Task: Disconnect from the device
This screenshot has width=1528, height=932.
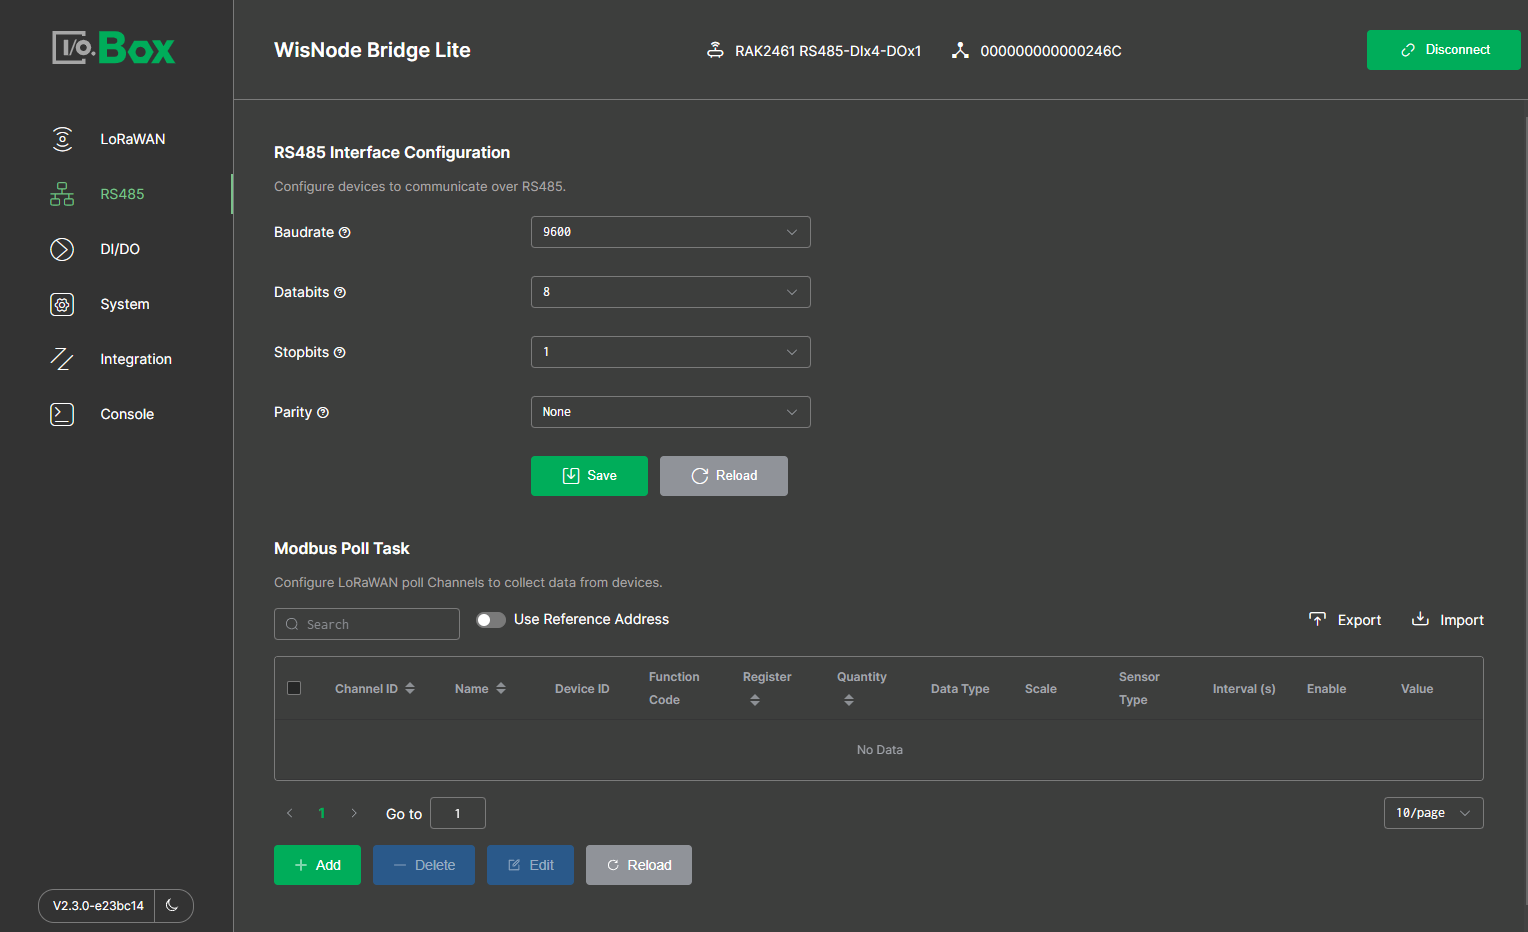Action: point(1443,49)
